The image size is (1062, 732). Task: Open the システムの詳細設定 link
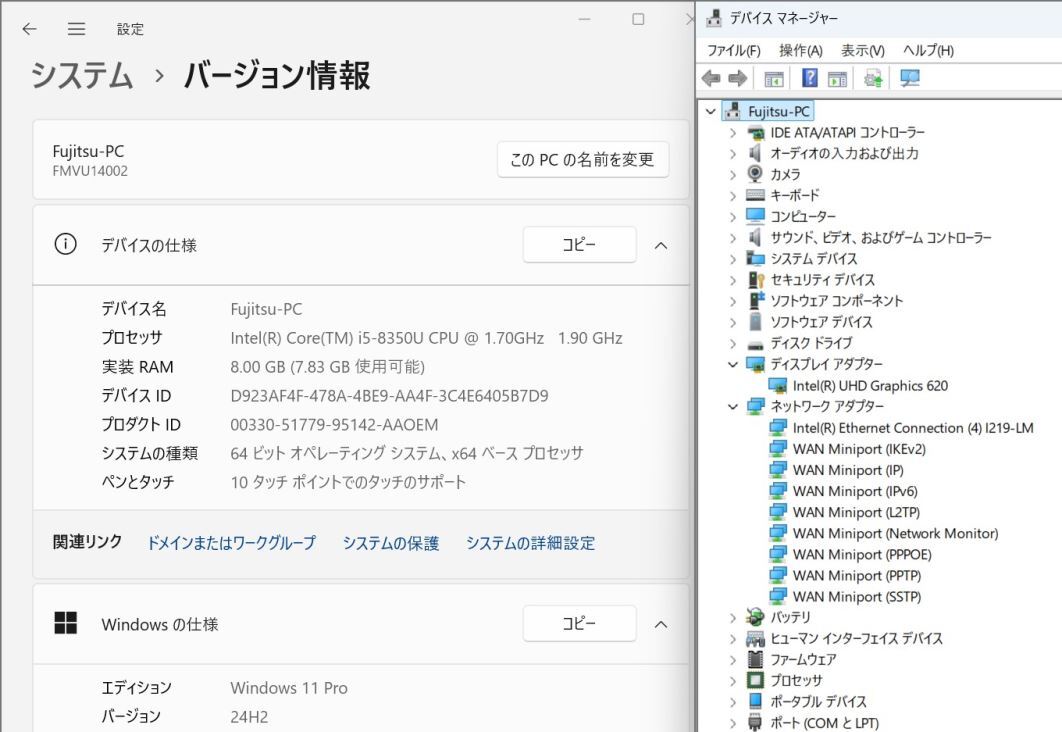tap(530, 542)
